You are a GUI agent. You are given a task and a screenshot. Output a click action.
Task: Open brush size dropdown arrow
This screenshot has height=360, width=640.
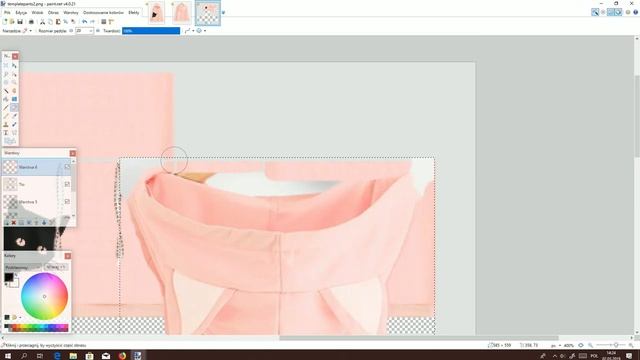(x=91, y=31)
